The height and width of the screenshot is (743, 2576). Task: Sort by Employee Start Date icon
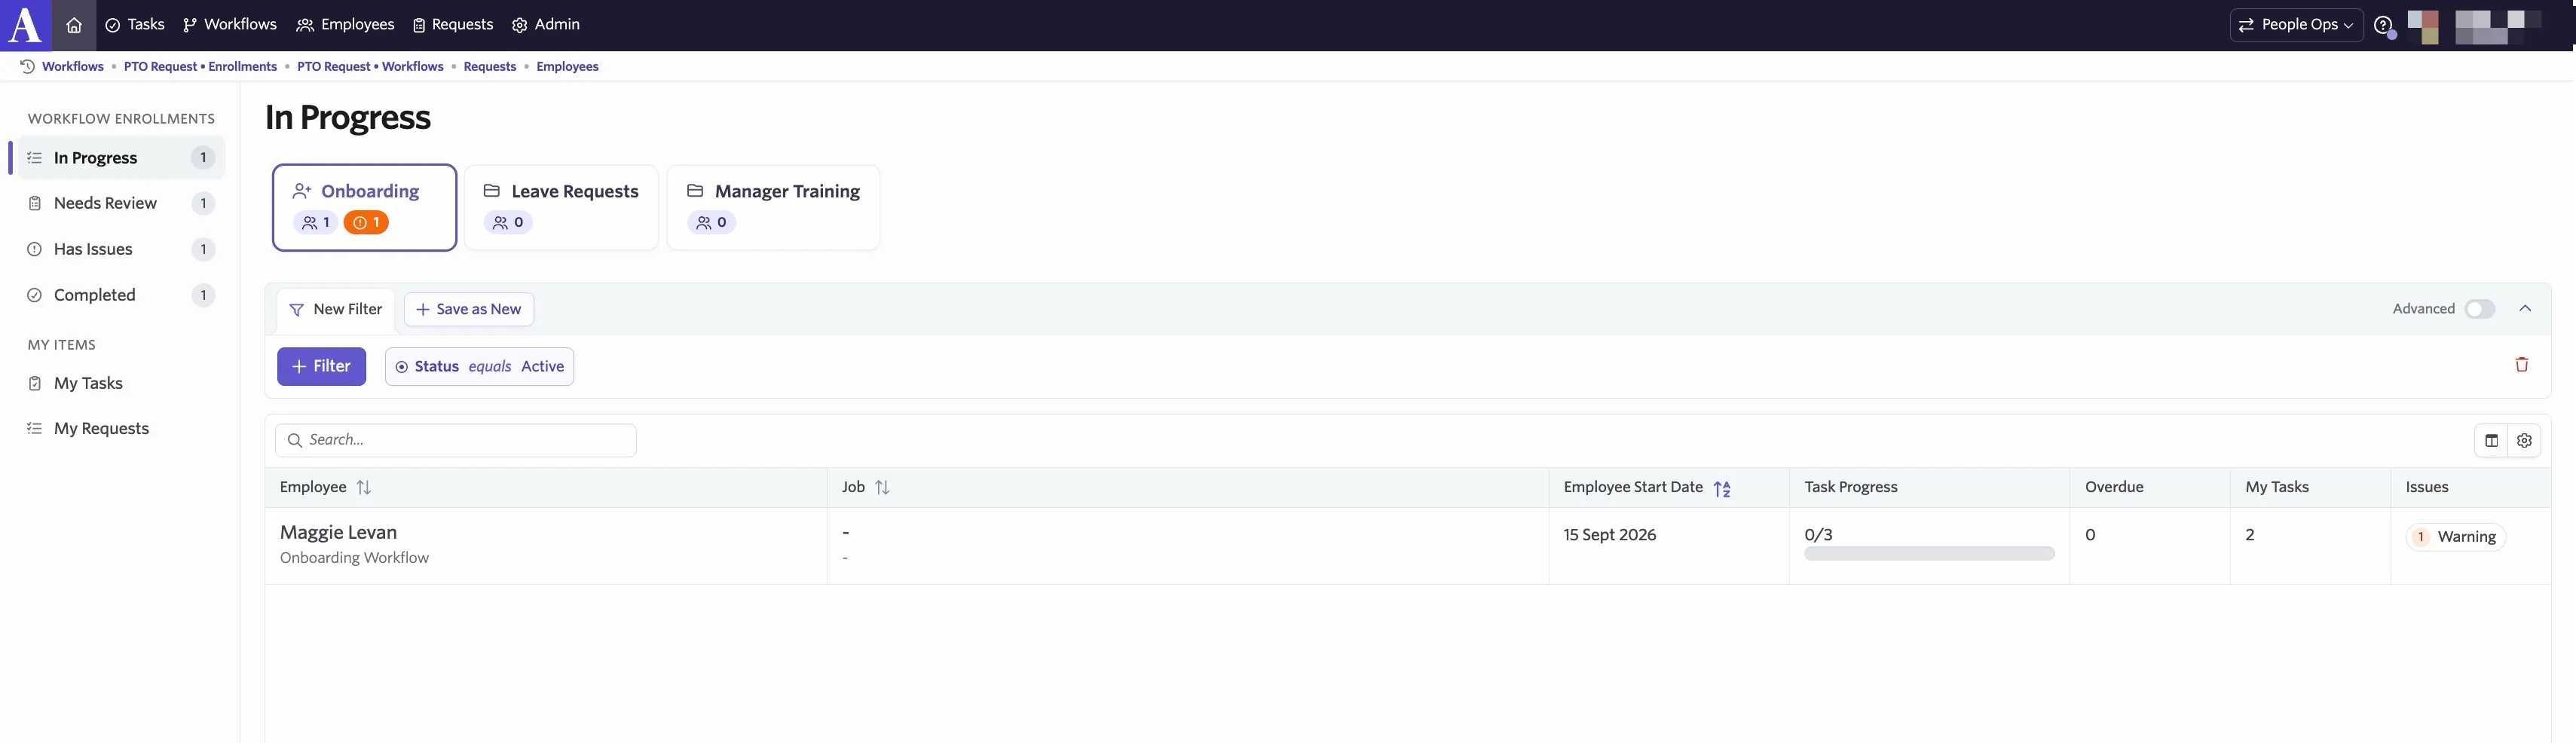tap(1722, 488)
